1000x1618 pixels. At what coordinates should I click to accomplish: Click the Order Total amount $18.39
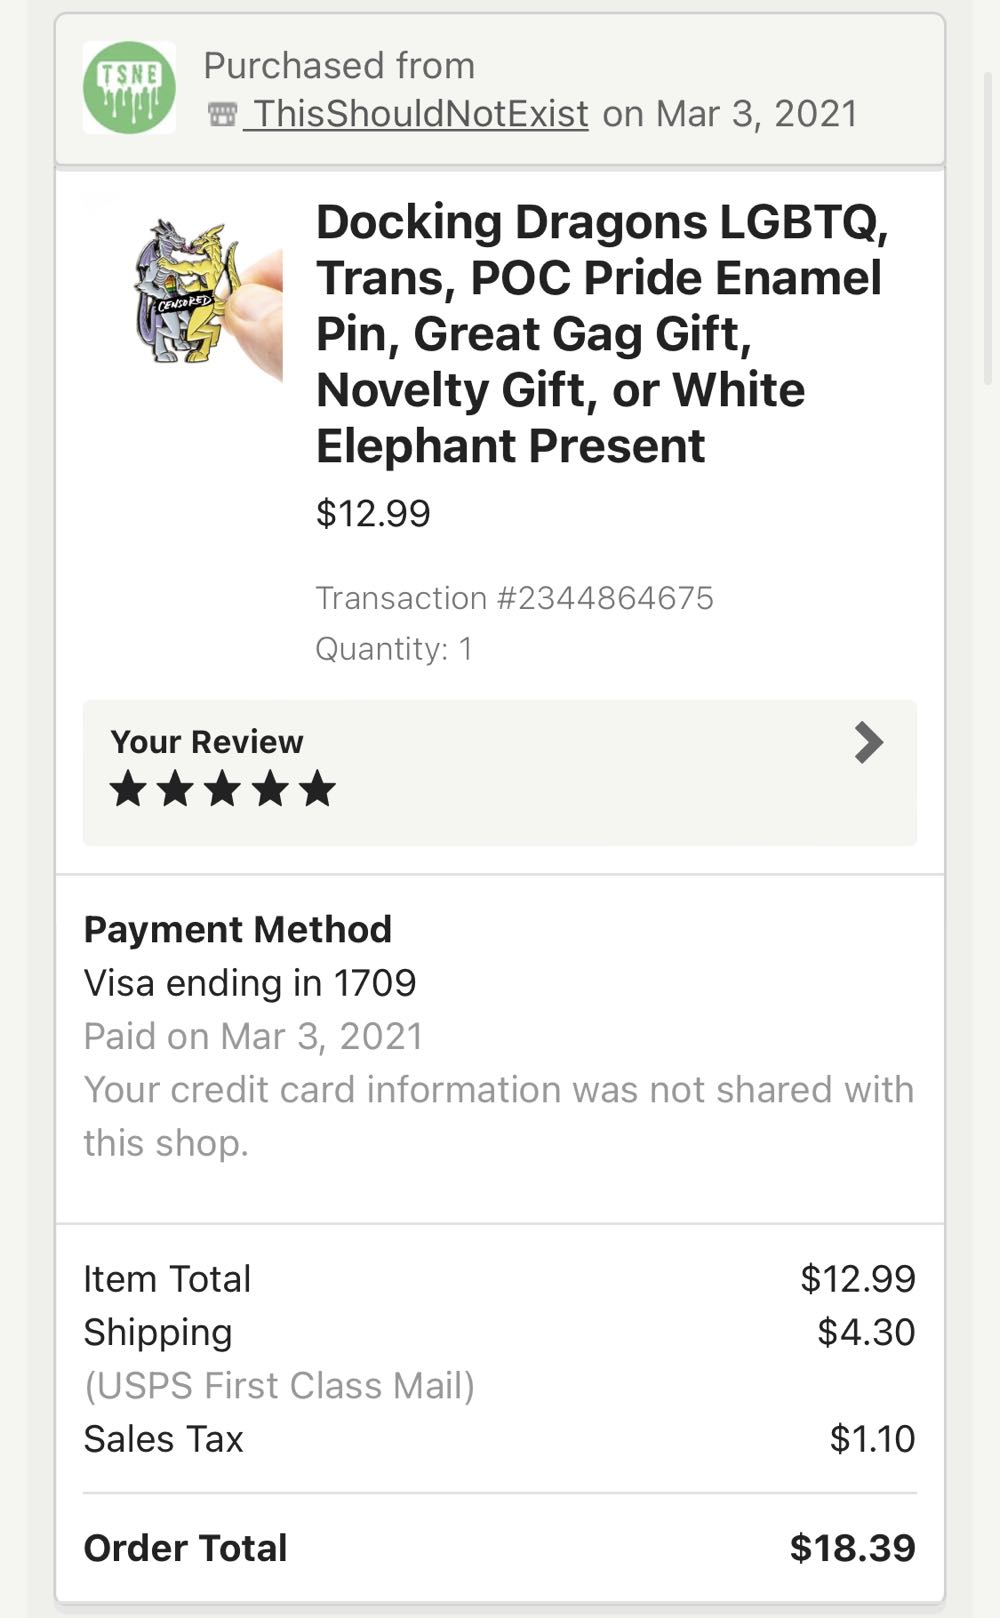pyautogui.click(x=852, y=1548)
